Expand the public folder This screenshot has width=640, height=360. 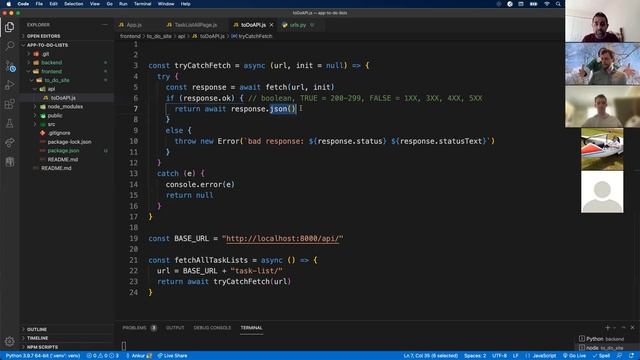pyautogui.click(x=55, y=116)
